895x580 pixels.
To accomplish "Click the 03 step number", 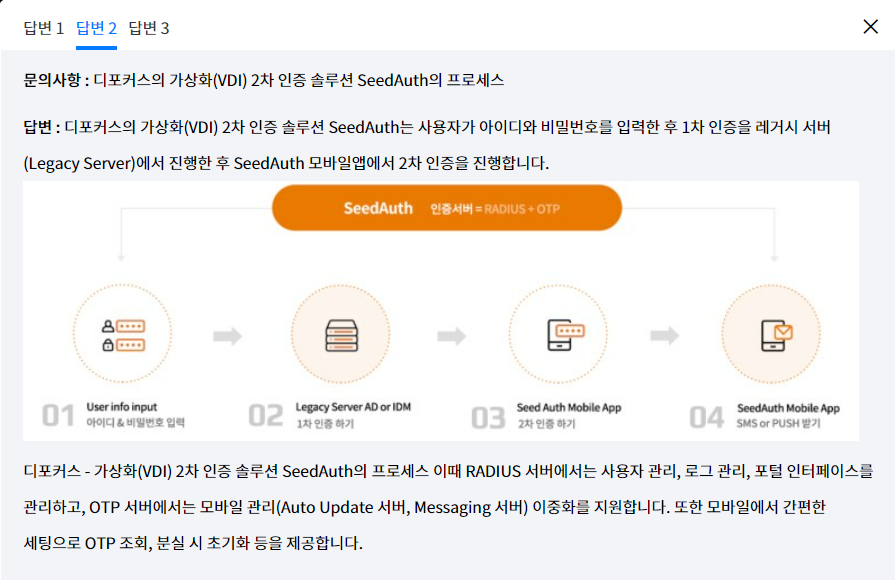I will [488, 416].
